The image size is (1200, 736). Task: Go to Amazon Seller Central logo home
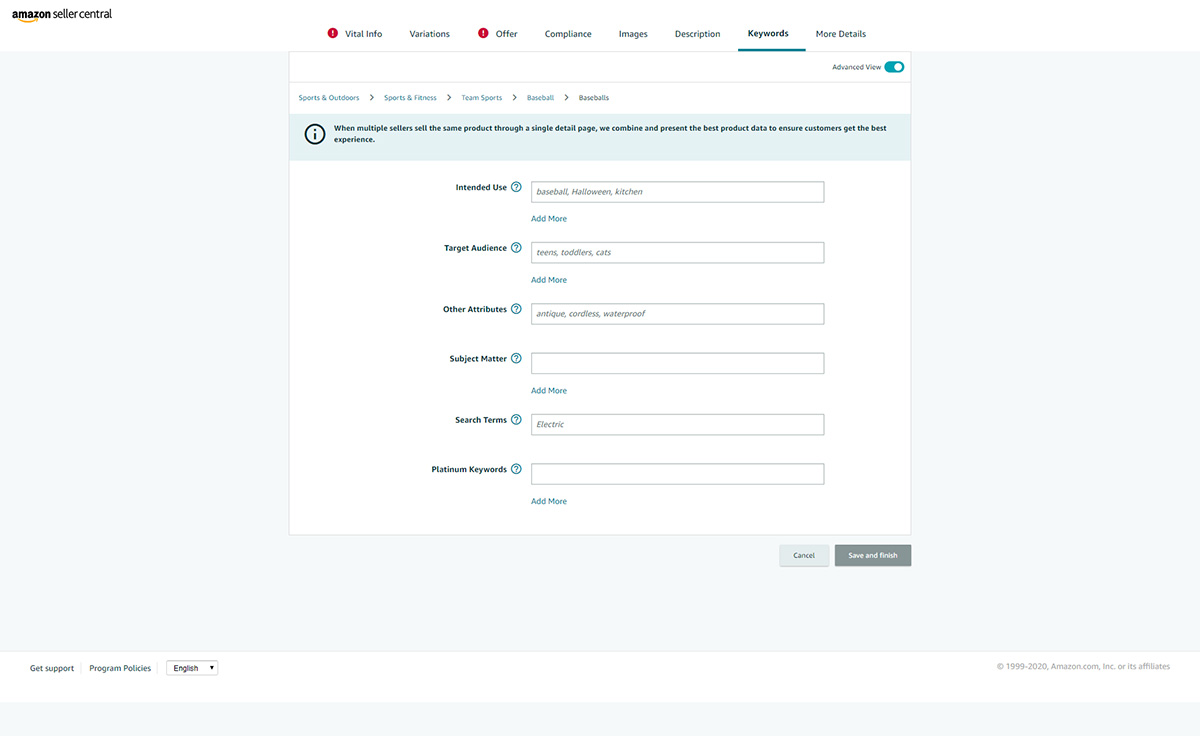click(62, 15)
